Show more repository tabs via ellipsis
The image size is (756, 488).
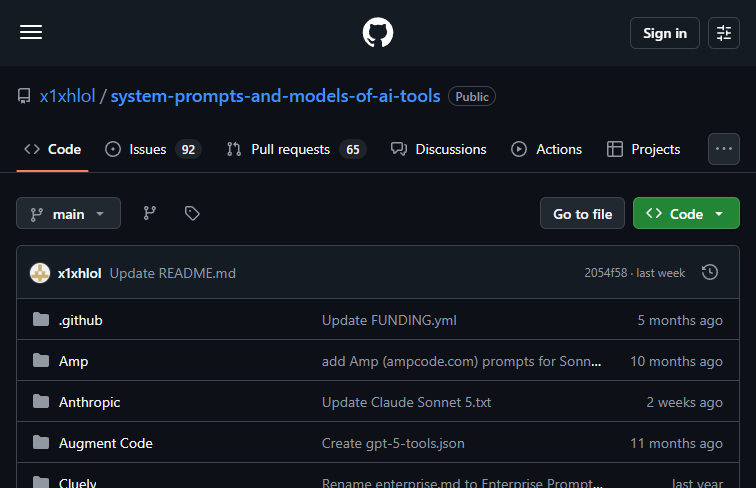pyautogui.click(x=724, y=149)
